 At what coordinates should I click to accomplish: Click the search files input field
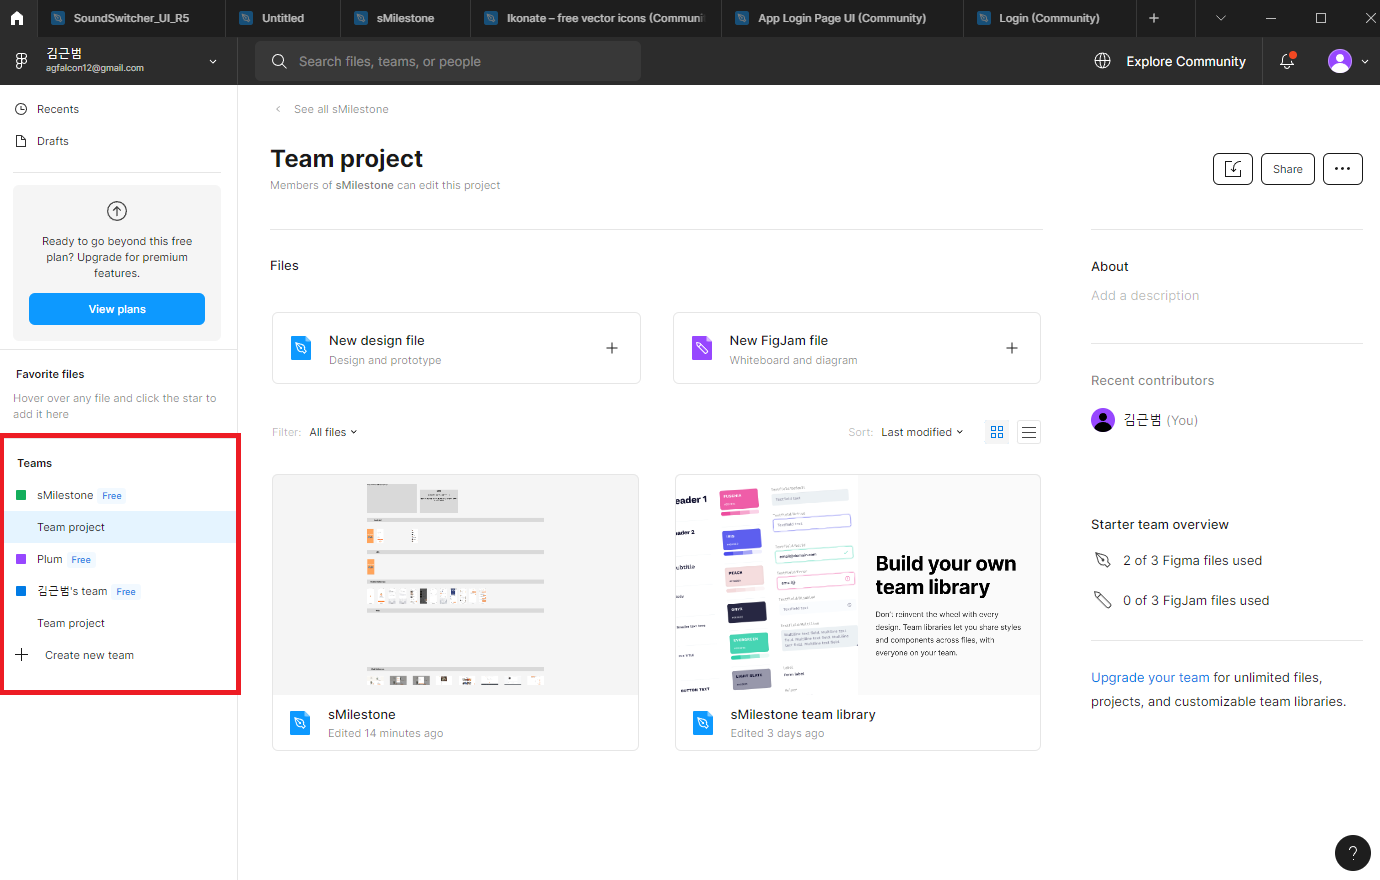tap(448, 61)
